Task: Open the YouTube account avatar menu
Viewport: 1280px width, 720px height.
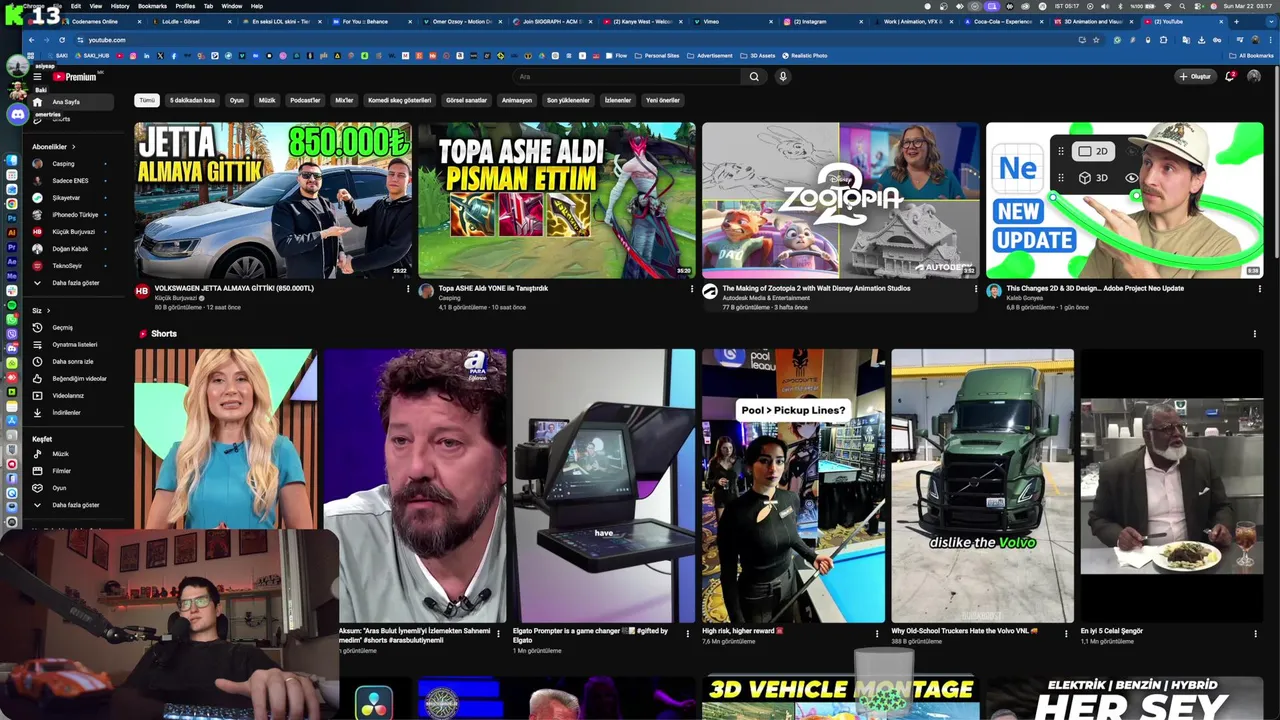Action: [x=1254, y=76]
